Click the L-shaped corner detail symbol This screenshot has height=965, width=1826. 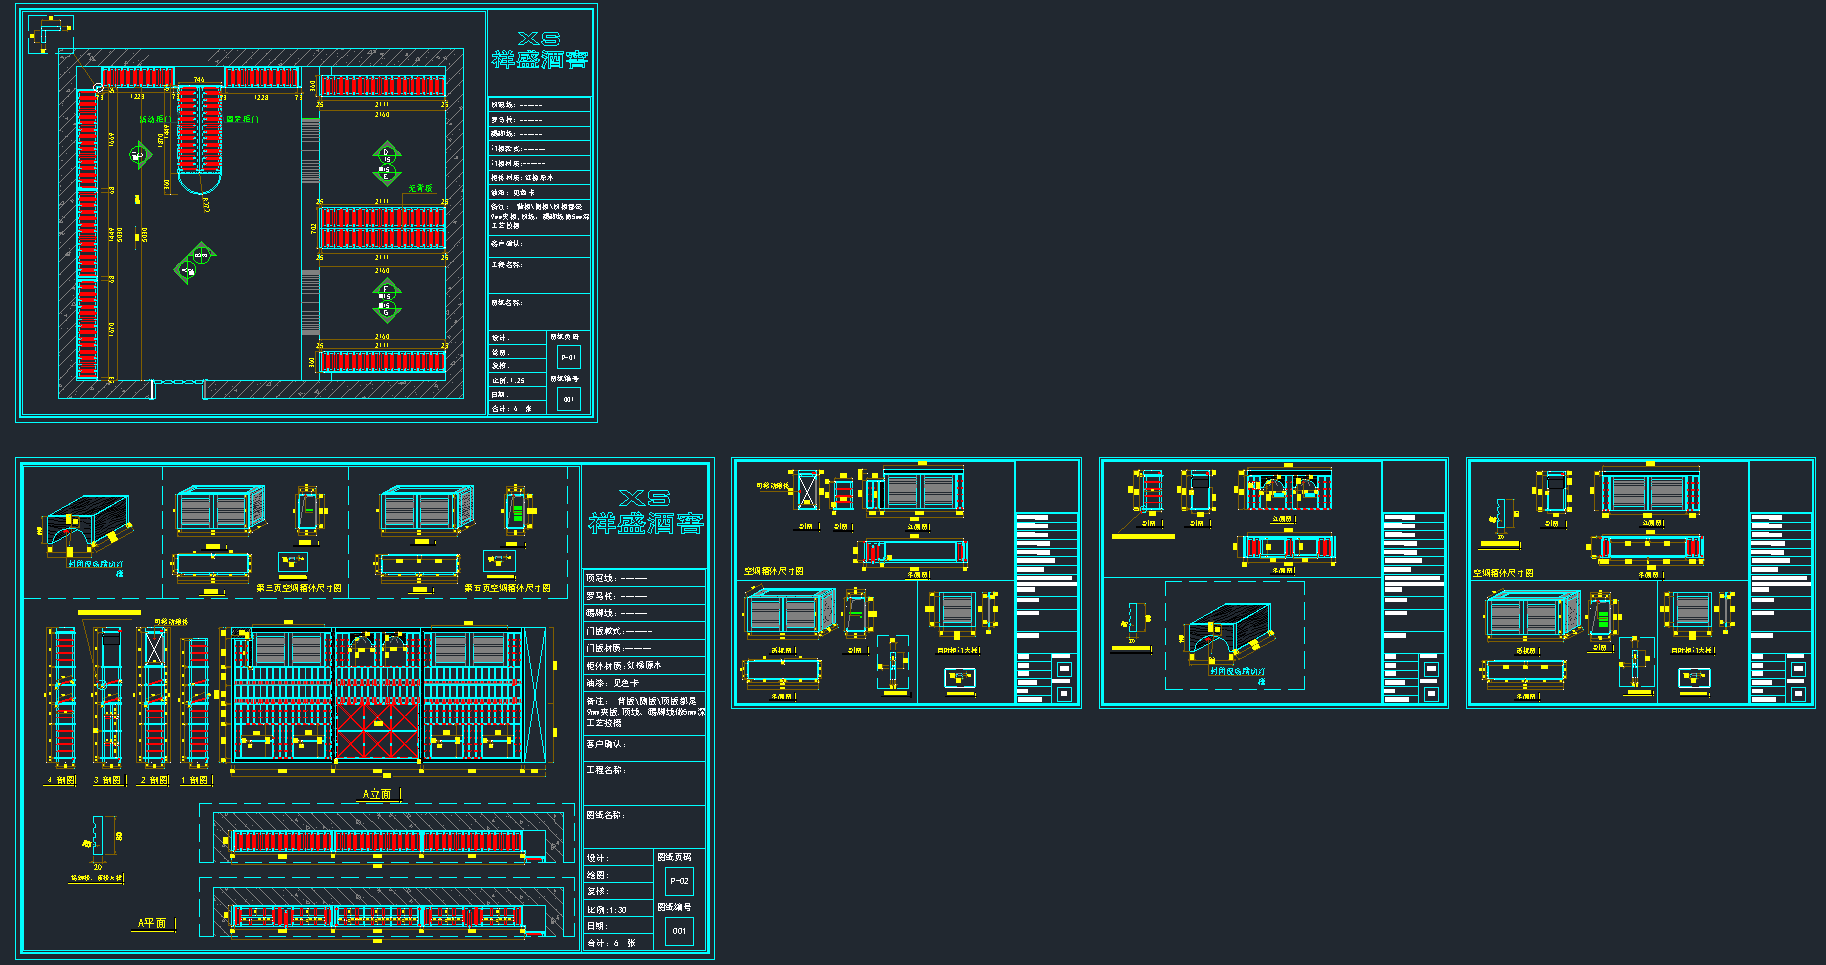tap(49, 33)
